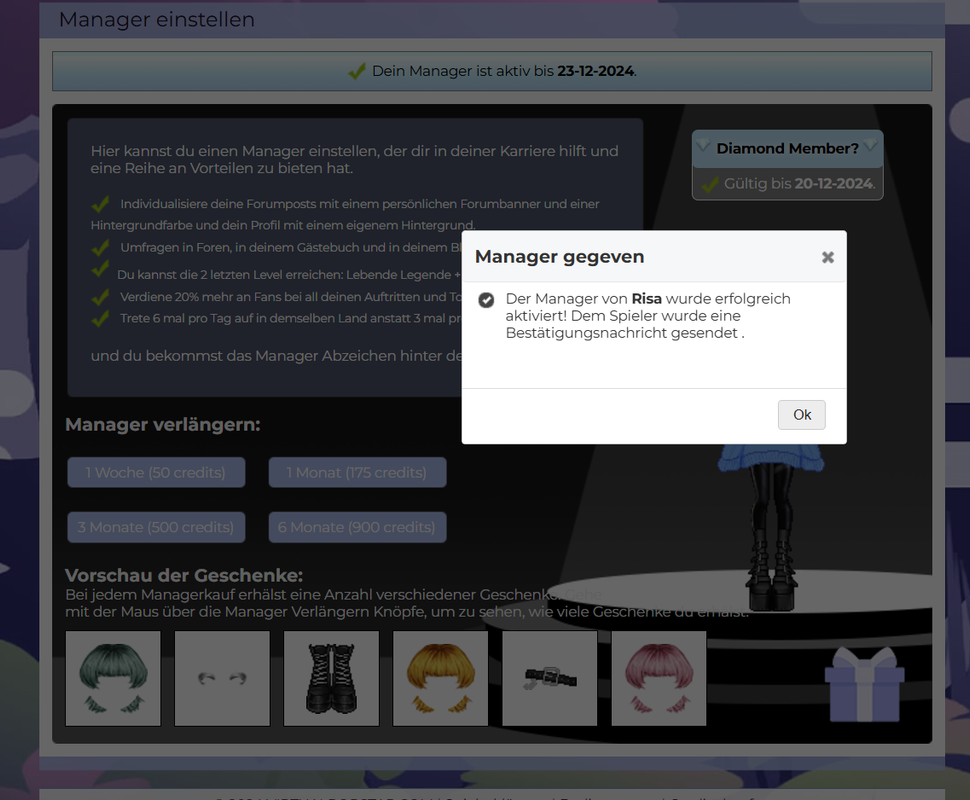Click the checkmark next to Gültig bis 20-12-2024
This screenshot has width=970, height=800.
pyautogui.click(x=711, y=184)
